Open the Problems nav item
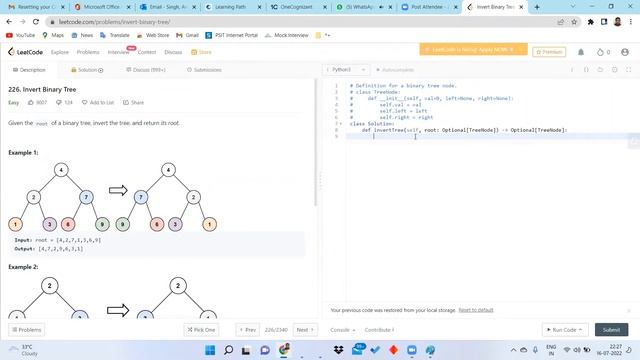The height and width of the screenshot is (360, 640). (88, 52)
